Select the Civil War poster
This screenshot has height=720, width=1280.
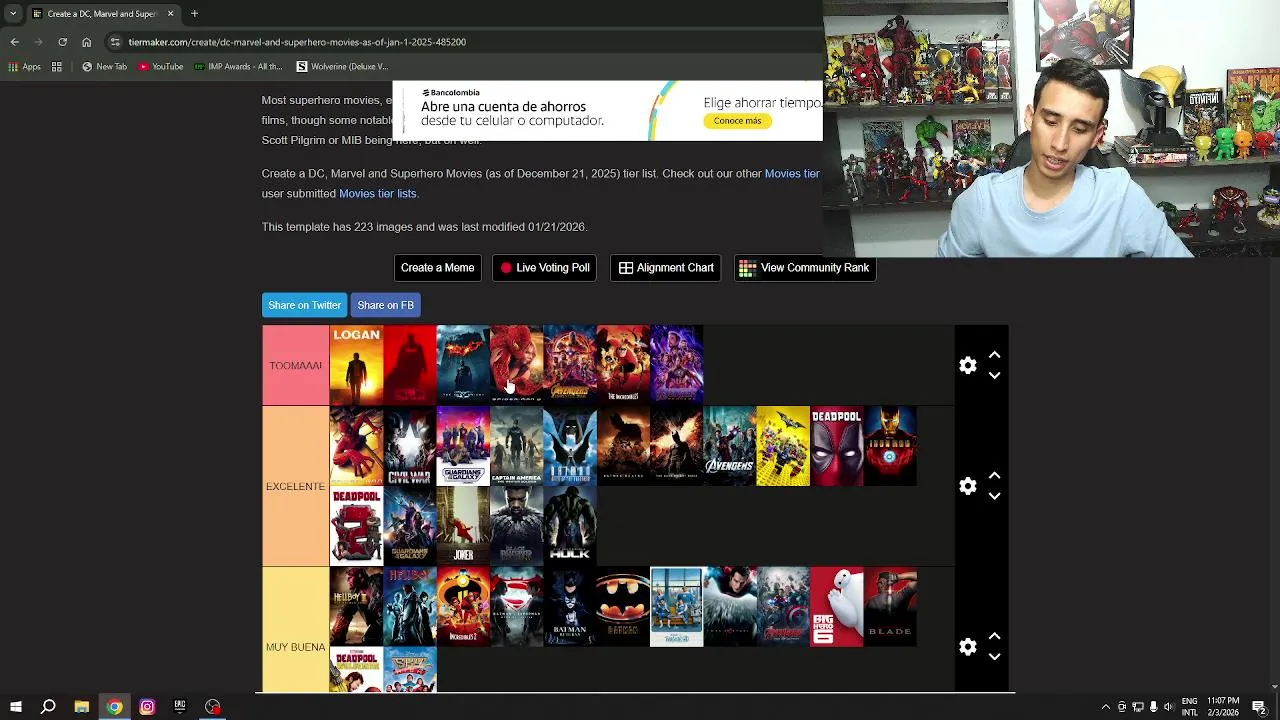click(410, 446)
